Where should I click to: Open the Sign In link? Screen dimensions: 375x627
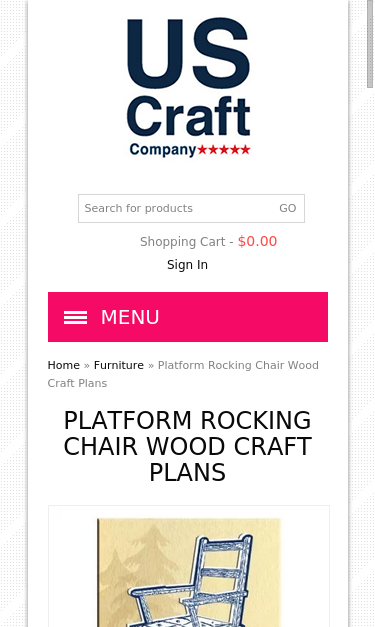(188, 265)
